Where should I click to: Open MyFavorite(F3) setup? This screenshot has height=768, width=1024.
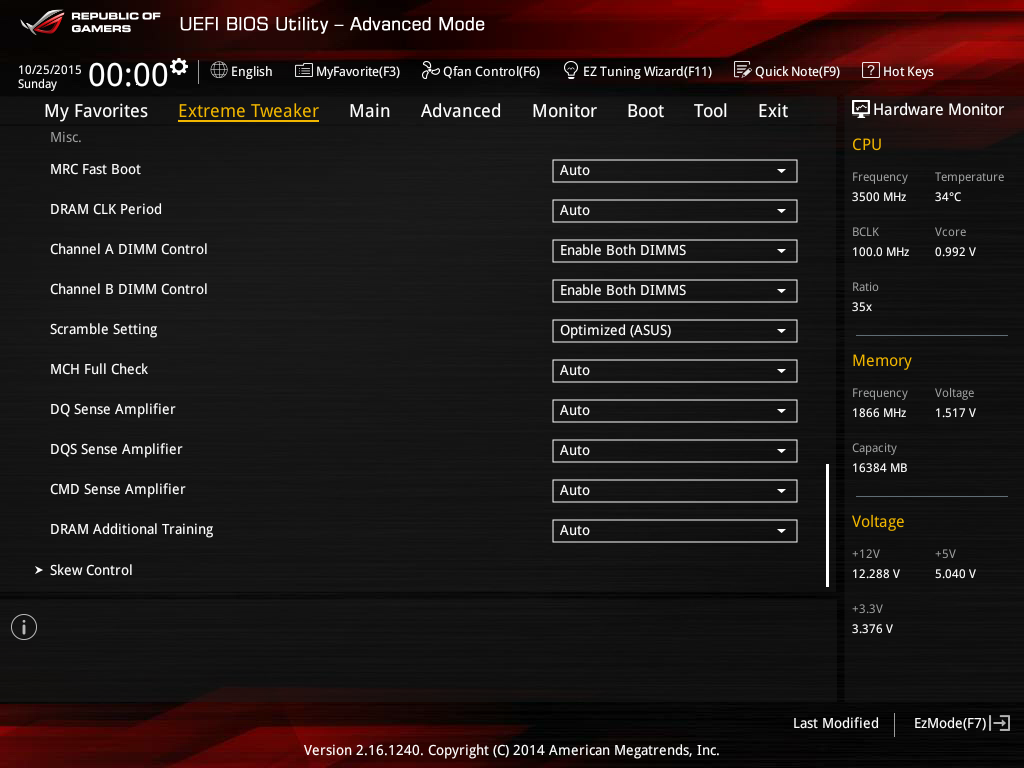tap(347, 71)
